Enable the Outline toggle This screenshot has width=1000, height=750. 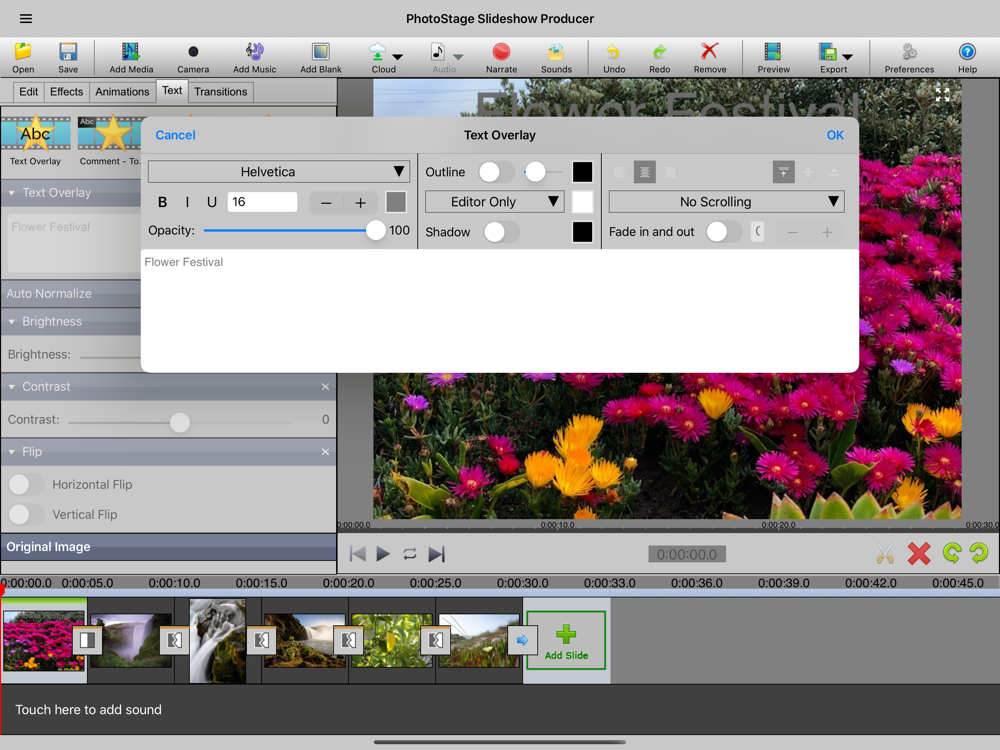(x=496, y=172)
